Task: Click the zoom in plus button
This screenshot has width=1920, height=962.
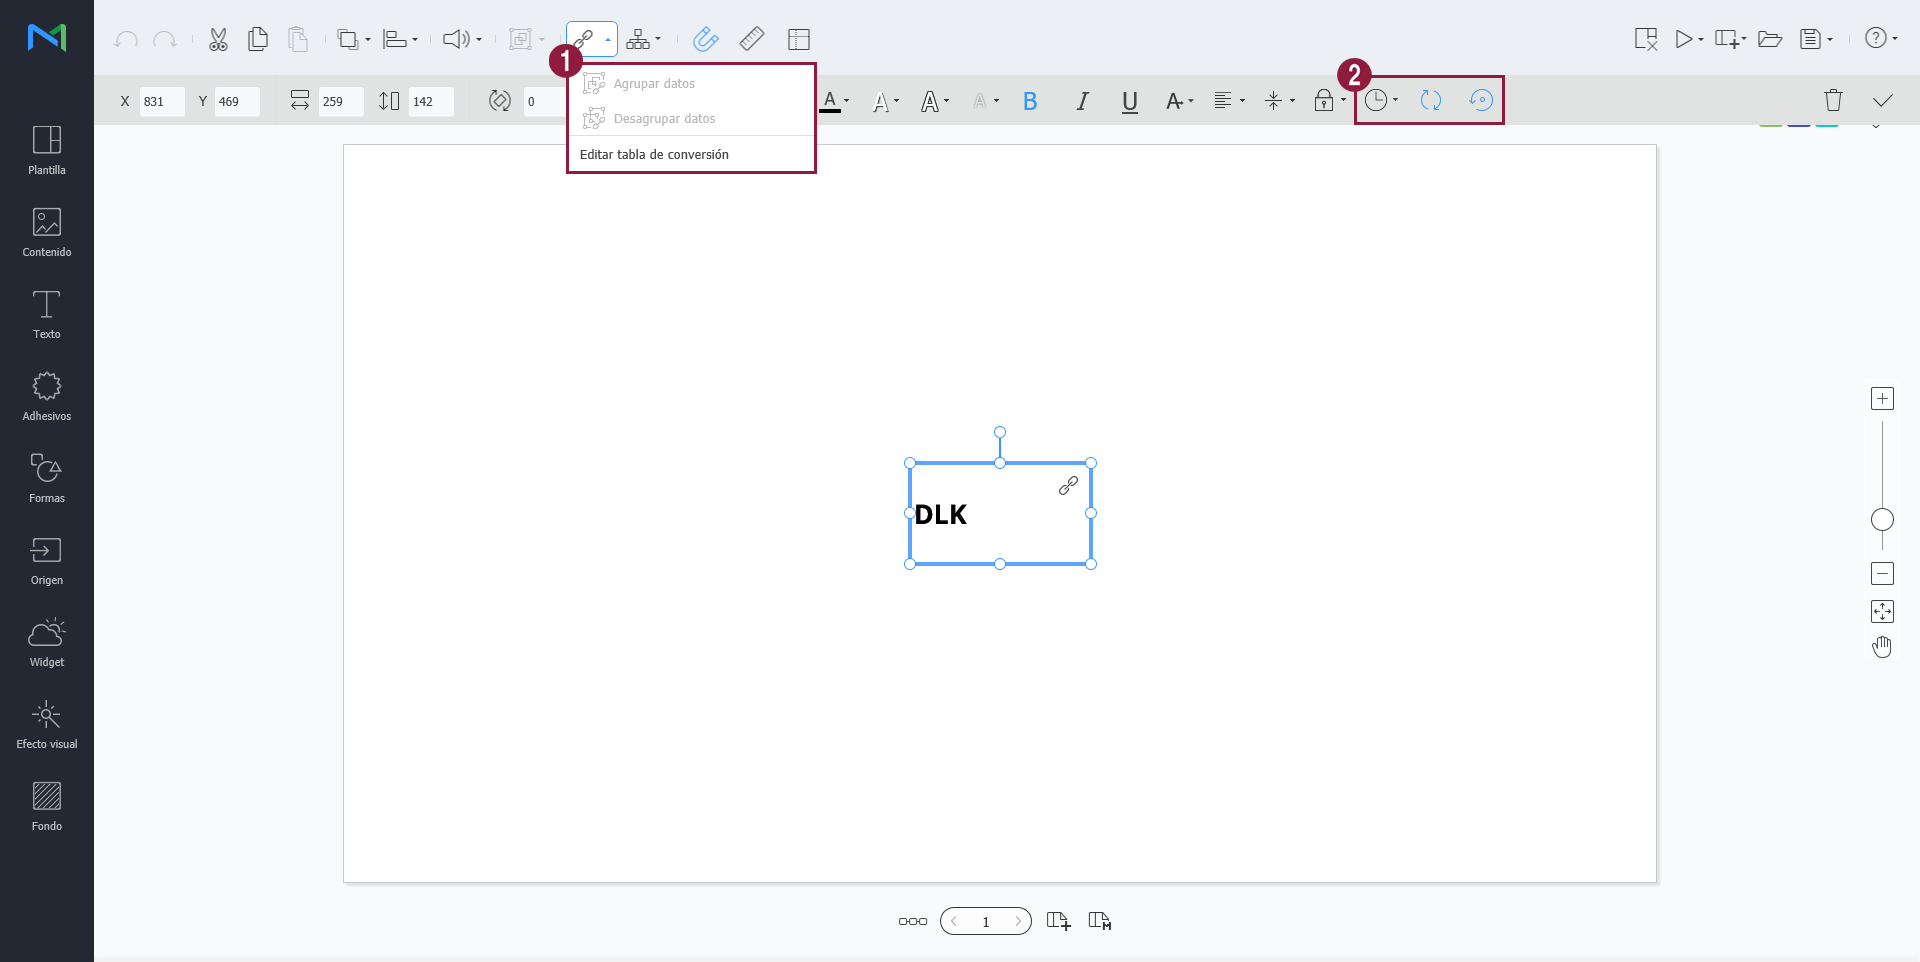Action: coord(1882,399)
